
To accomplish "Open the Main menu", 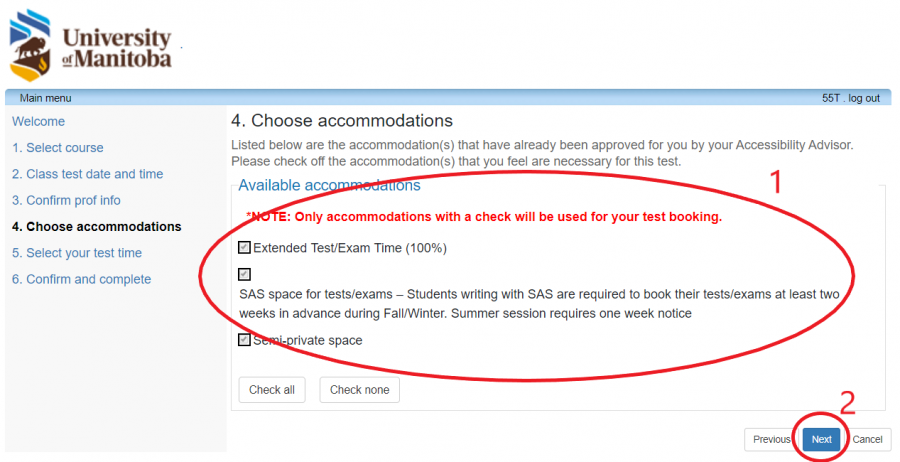I will (x=45, y=98).
